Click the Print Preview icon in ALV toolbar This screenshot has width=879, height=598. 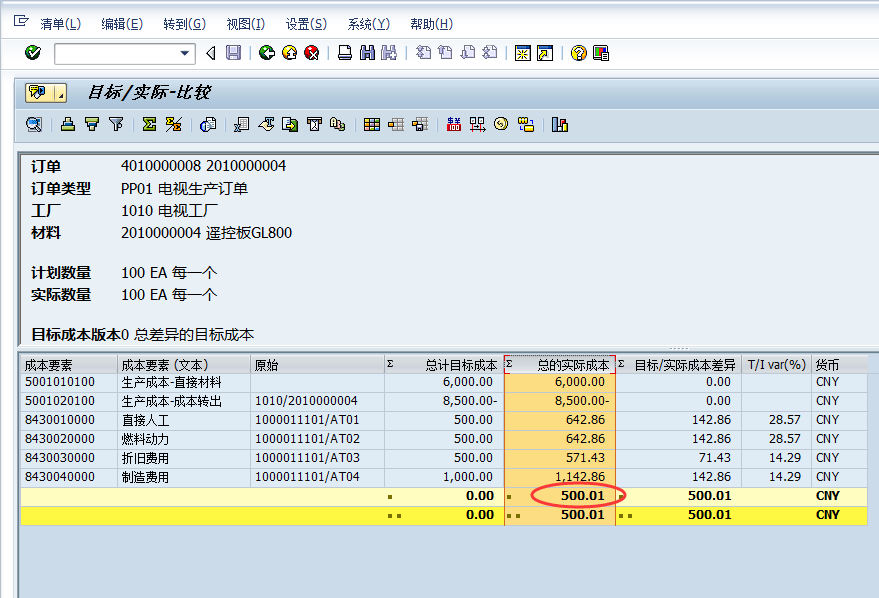208,124
